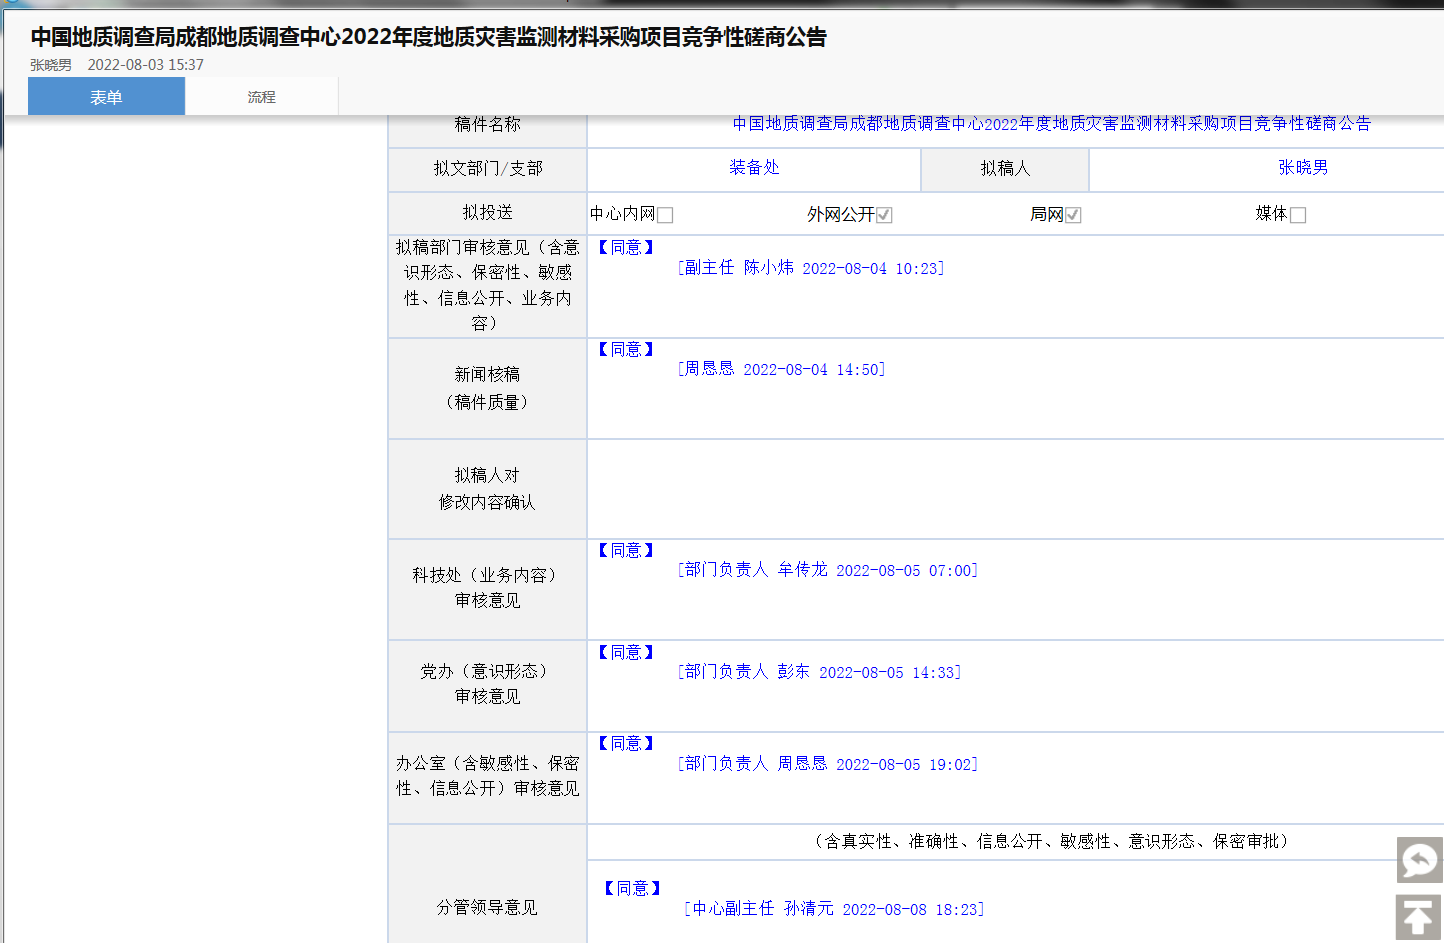Toggle the 局网 checkbox

coord(1073,215)
